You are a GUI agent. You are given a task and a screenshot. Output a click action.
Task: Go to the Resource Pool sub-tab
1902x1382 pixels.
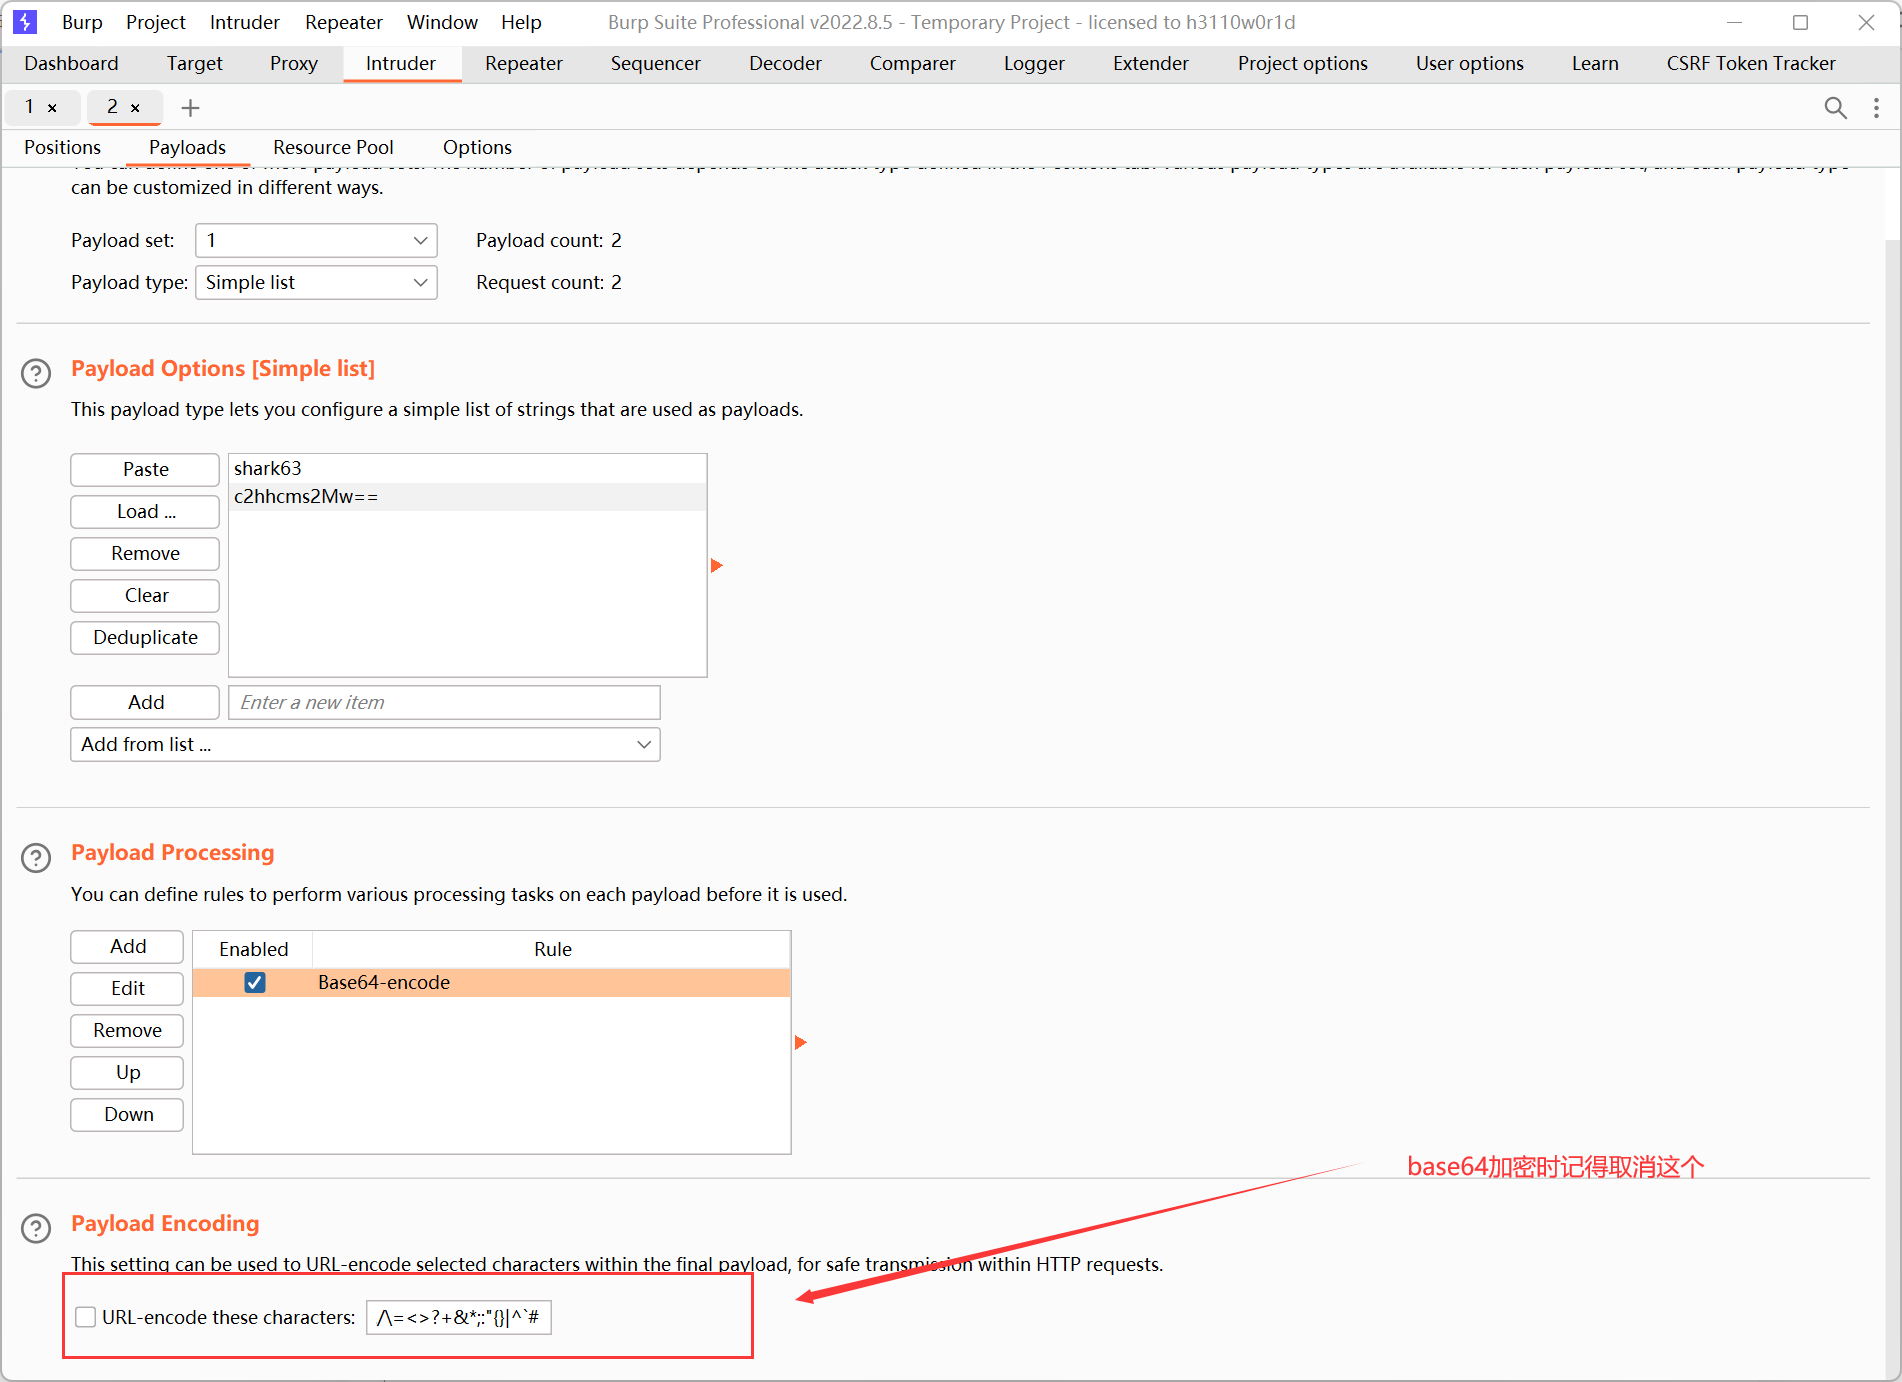333,147
